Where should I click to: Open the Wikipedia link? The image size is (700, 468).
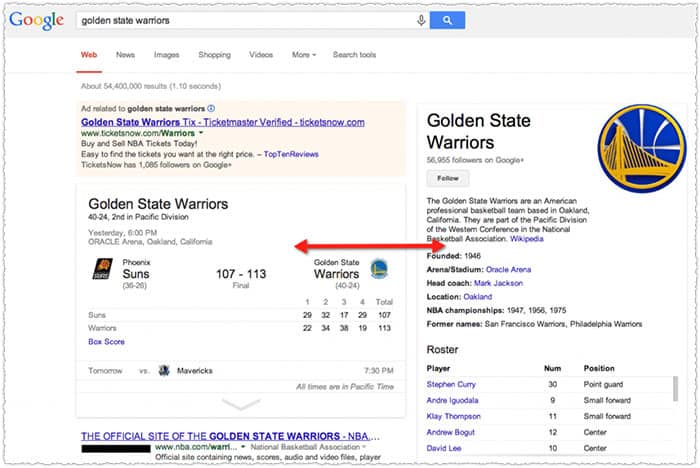[x=527, y=239]
